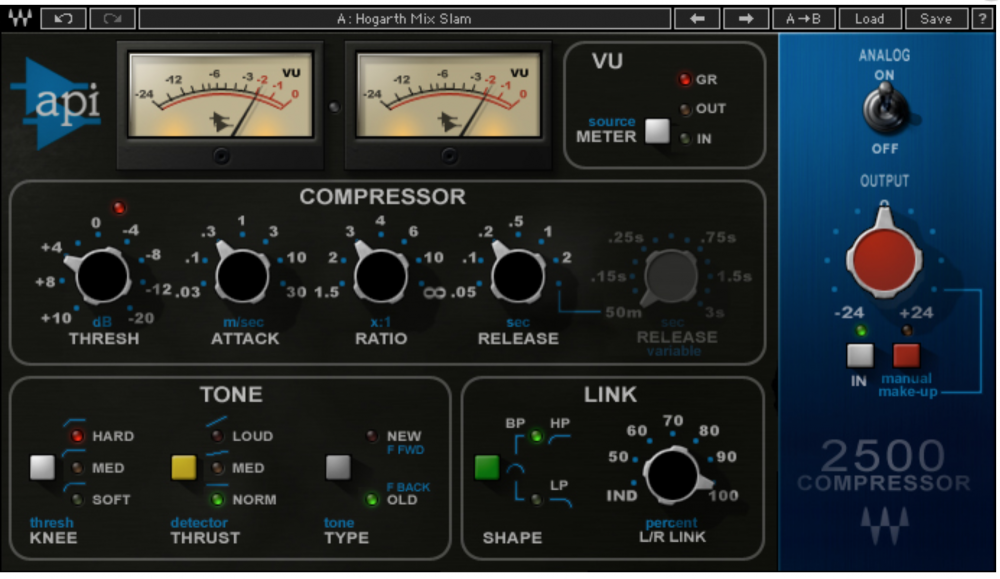Image resolution: width=1000 pixels, height=579 pixels.
Task: Click the A→B copy setup button
Action: [803, 18]
